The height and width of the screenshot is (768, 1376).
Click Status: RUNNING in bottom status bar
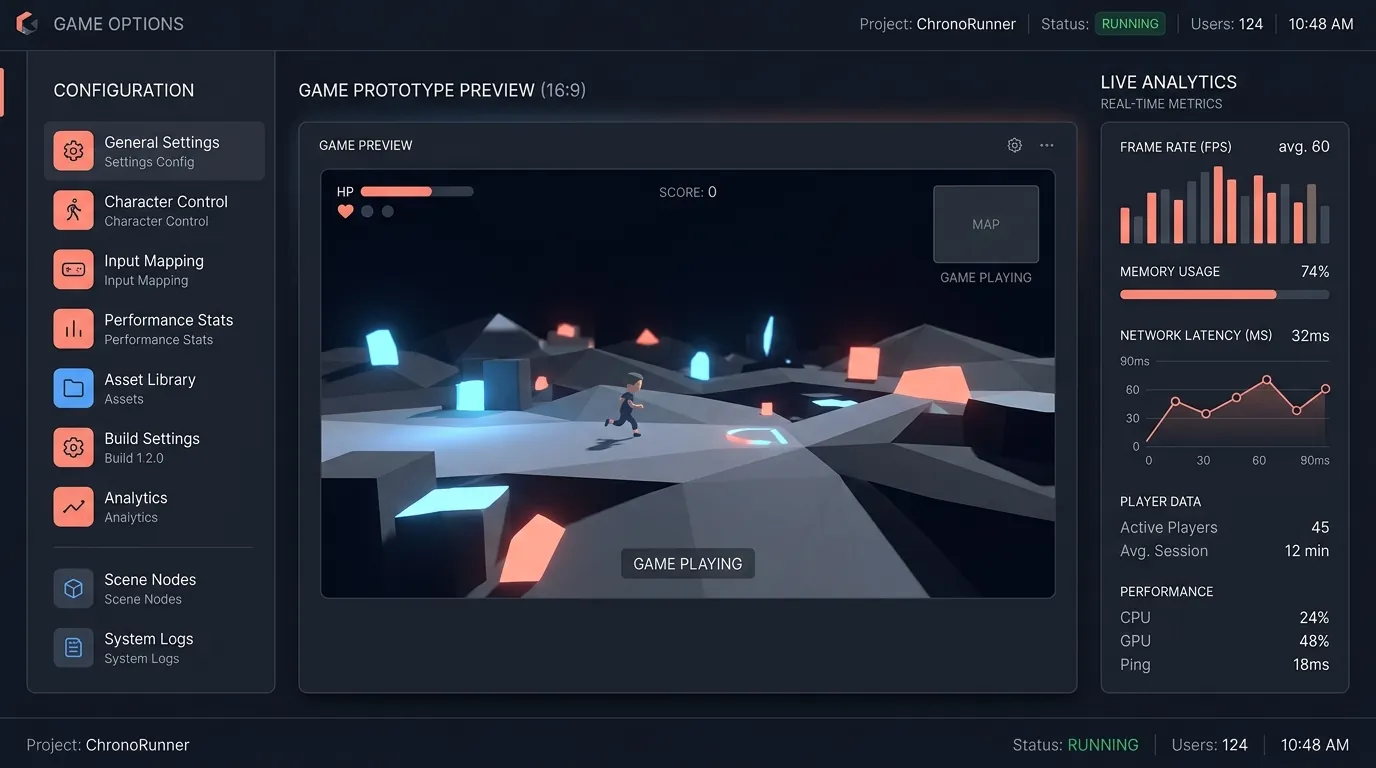(x=1075, y=744)
